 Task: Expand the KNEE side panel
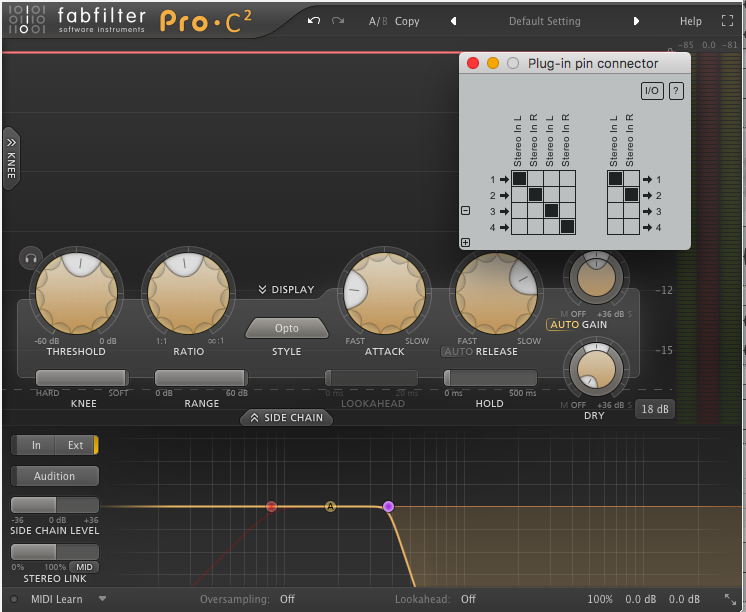pos(11,158)
